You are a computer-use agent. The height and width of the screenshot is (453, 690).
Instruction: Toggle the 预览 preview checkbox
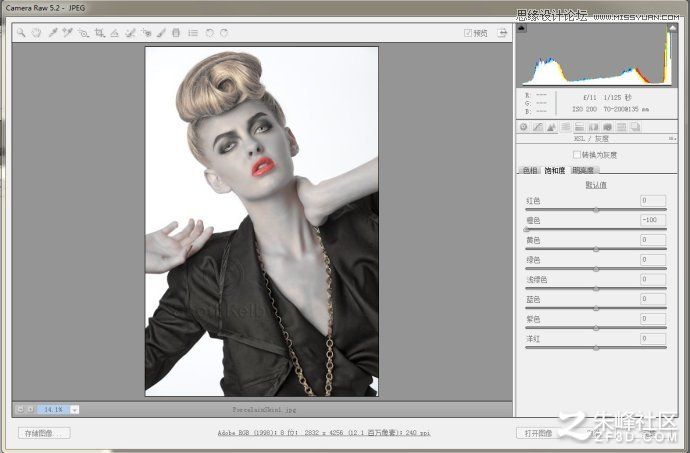point(468,33)
